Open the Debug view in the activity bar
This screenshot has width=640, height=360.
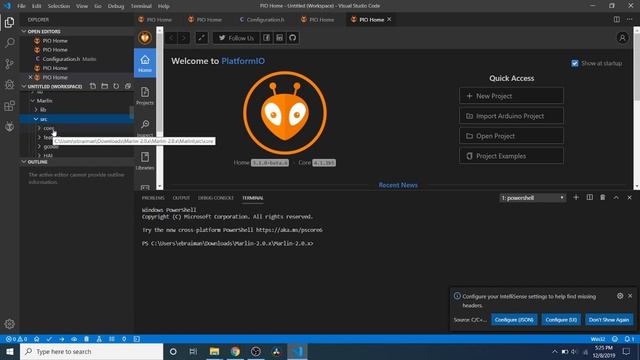click(9, 84)
